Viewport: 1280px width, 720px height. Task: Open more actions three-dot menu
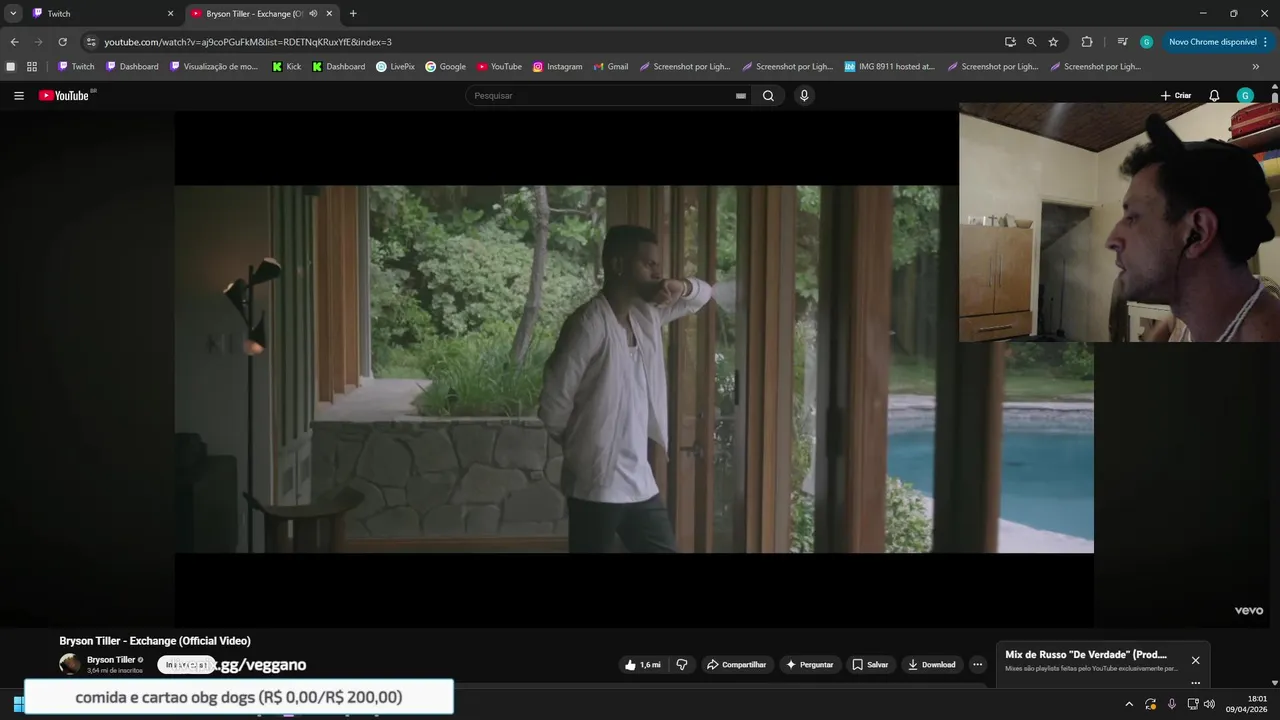coord(978,665)
